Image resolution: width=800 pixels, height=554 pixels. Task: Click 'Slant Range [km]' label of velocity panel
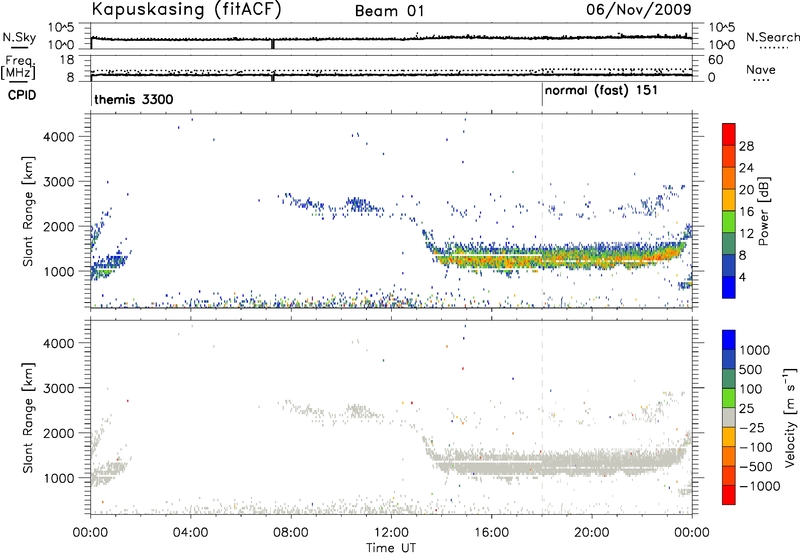click(28, 418)
